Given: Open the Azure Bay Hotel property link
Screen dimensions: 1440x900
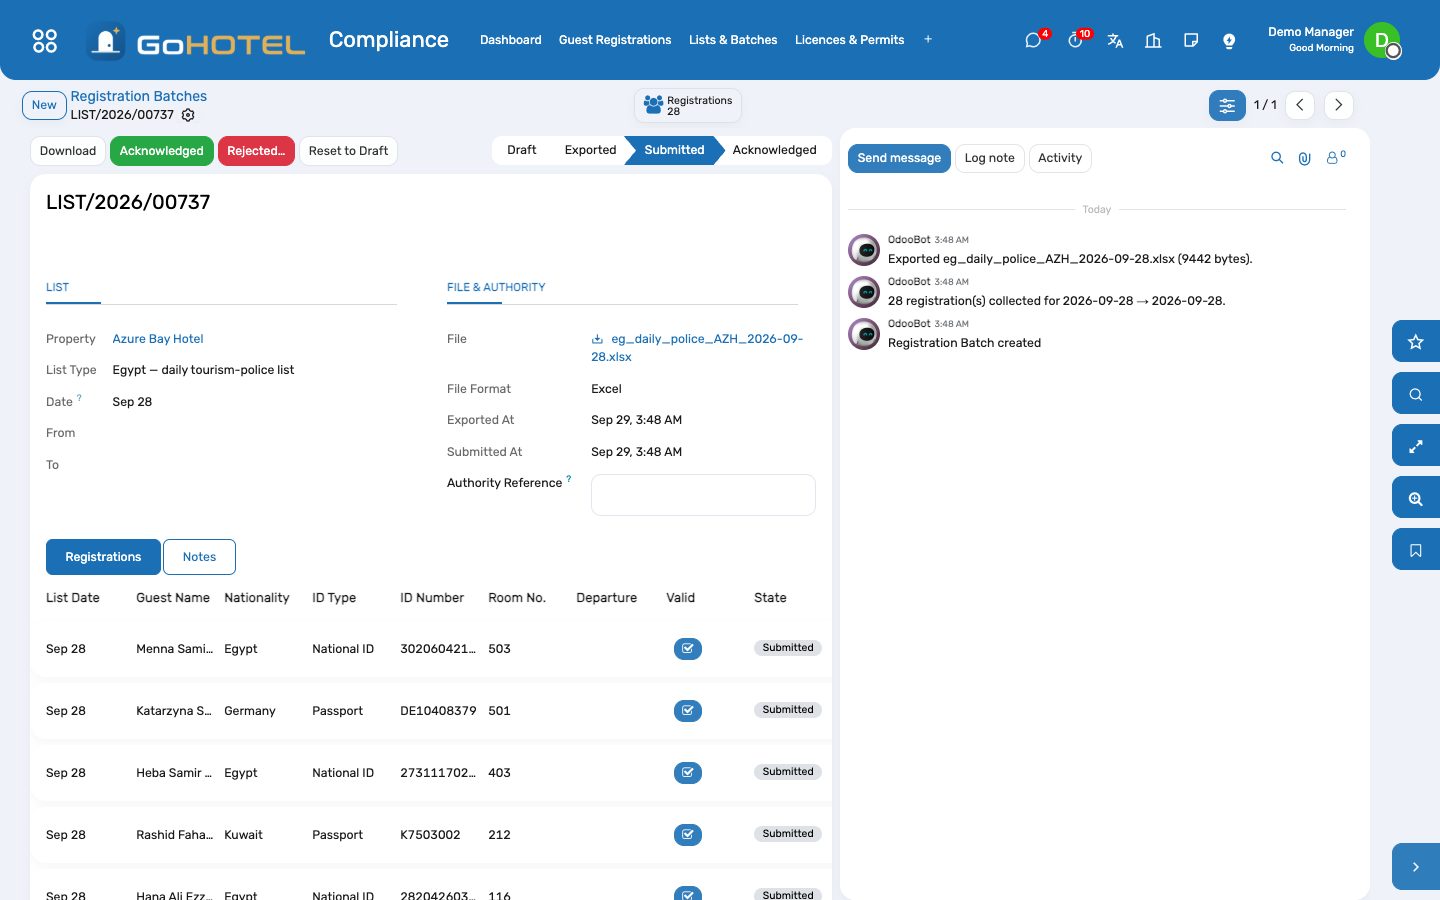Looking at the screenshot, I should pos(158,339).
